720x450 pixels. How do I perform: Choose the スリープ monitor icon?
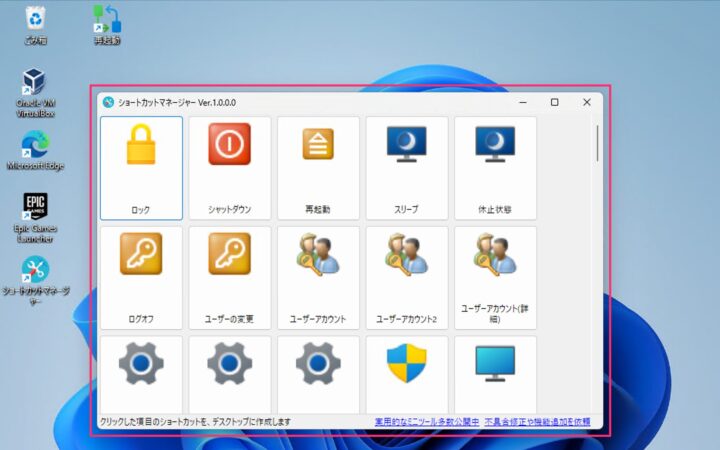(x=406, y=146)
